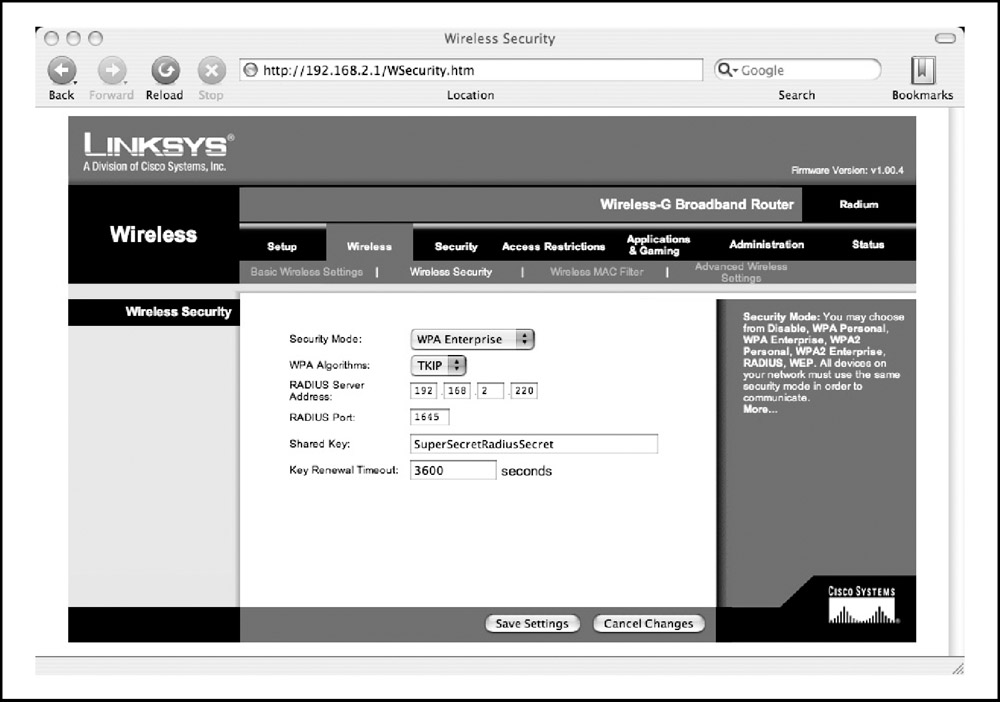This screenshot has height=702, width=1000.
Task: Click the toolbar toggle pill in title bar
Action: tap(945, 39)
